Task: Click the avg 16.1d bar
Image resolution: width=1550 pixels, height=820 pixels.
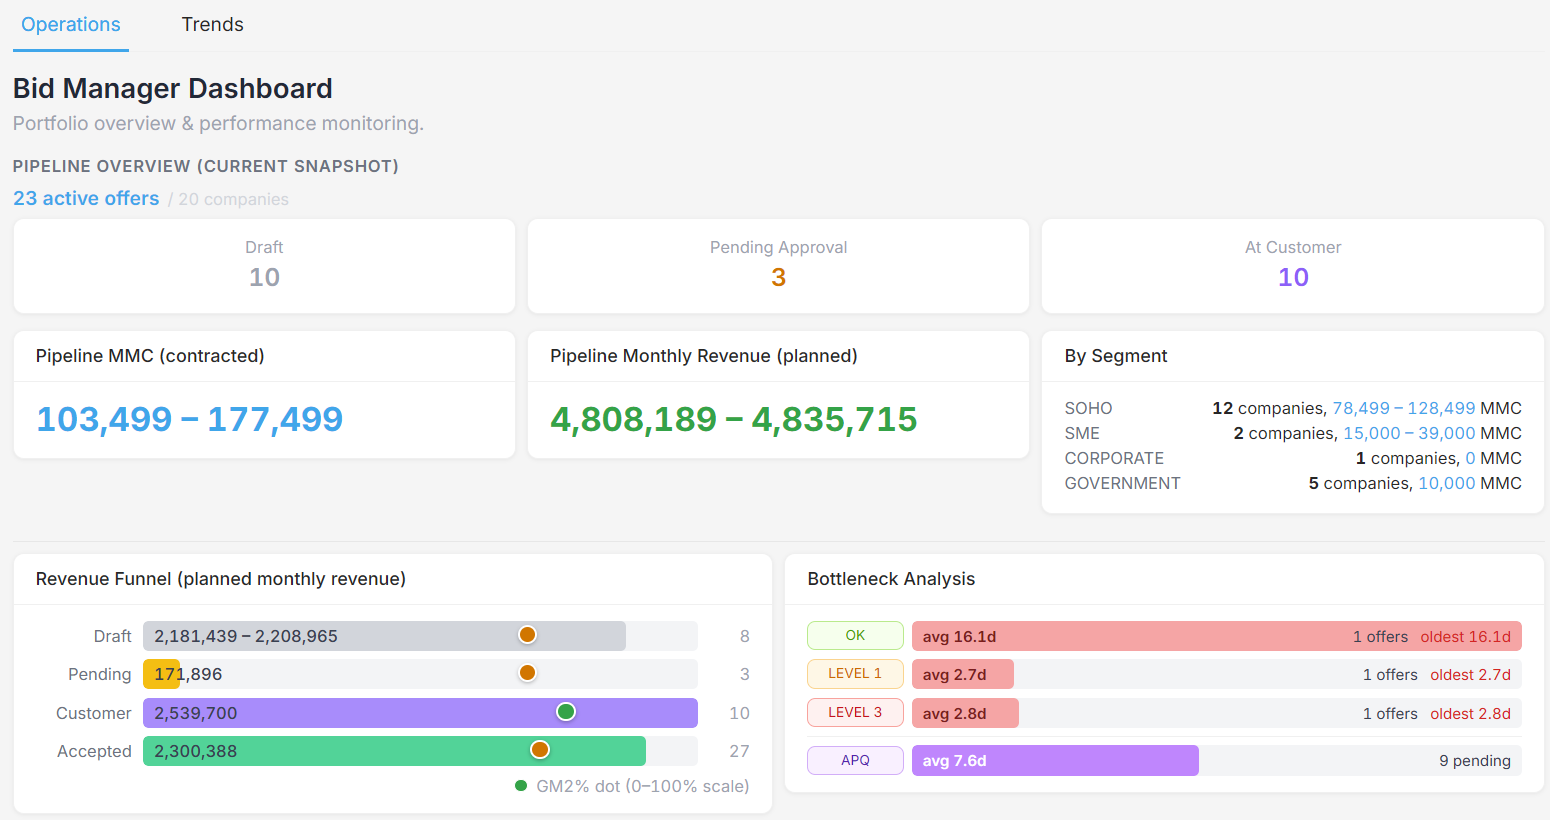Action: (1216, 636)
